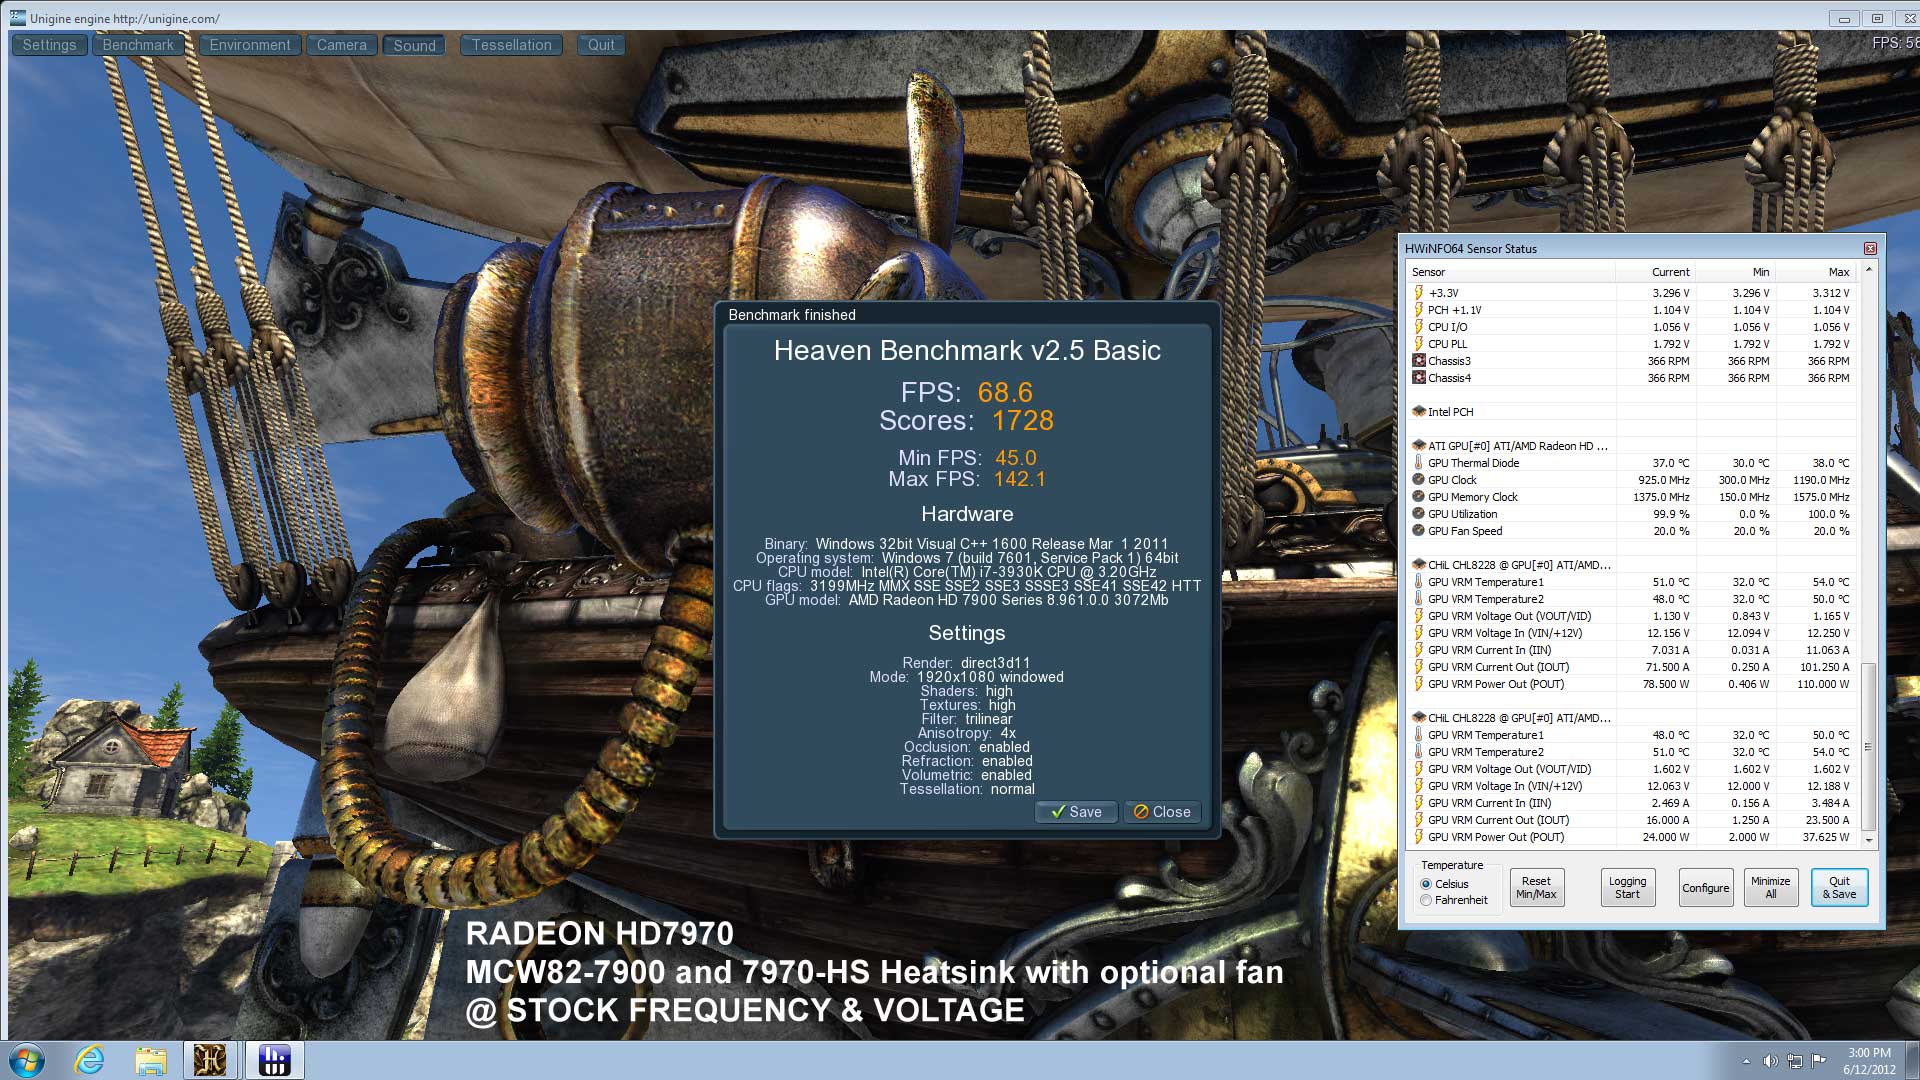Open the Settings menu in Heaven

coord(49,45)
